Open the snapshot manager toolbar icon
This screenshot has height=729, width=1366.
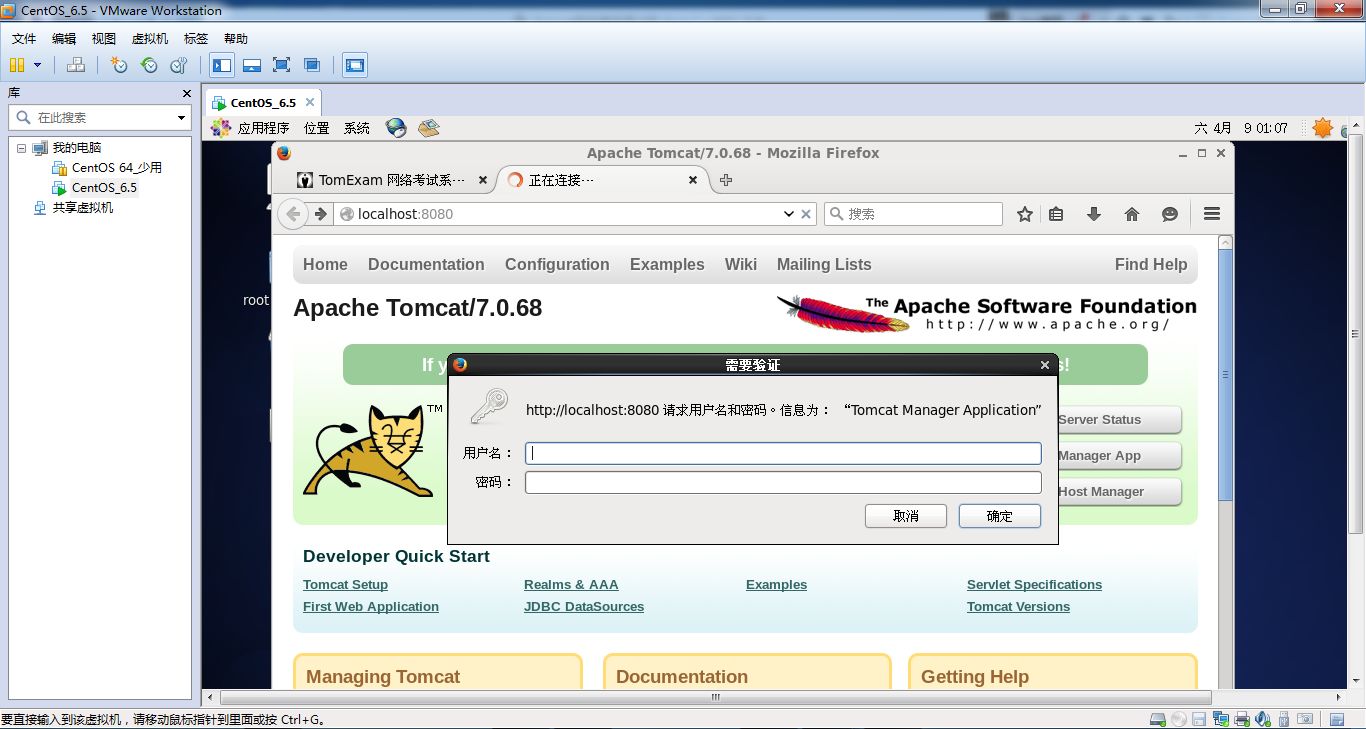tap(179, 65)
